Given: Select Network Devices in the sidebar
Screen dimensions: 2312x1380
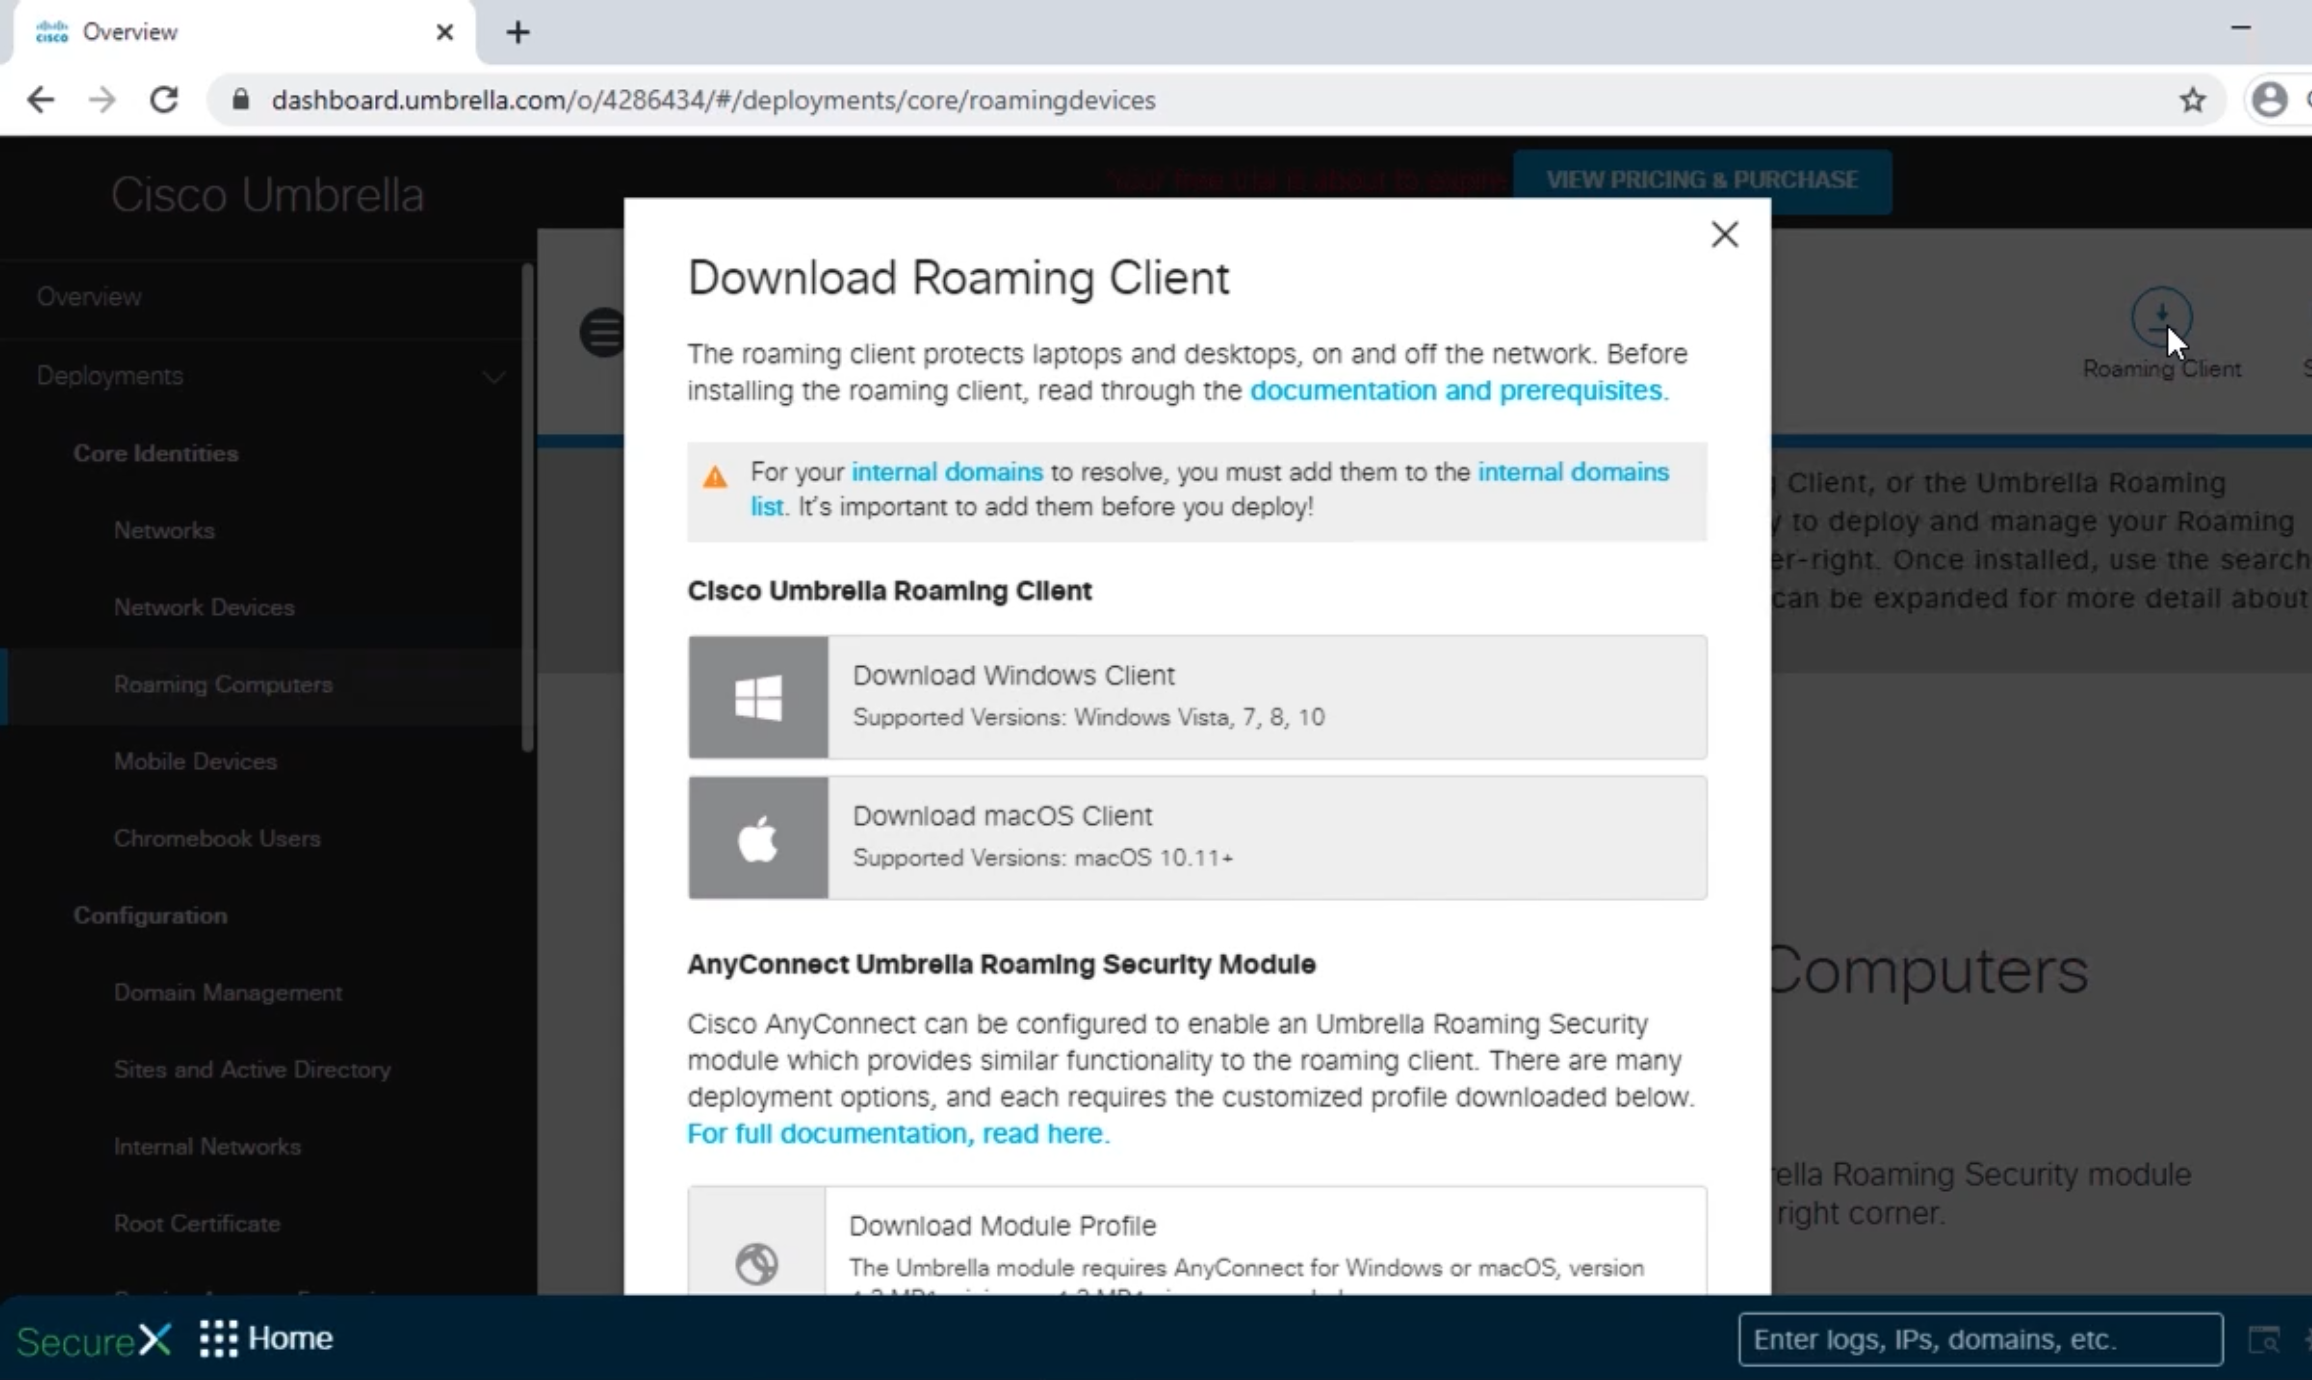Looking at the screenshot, I should [204, 607].
